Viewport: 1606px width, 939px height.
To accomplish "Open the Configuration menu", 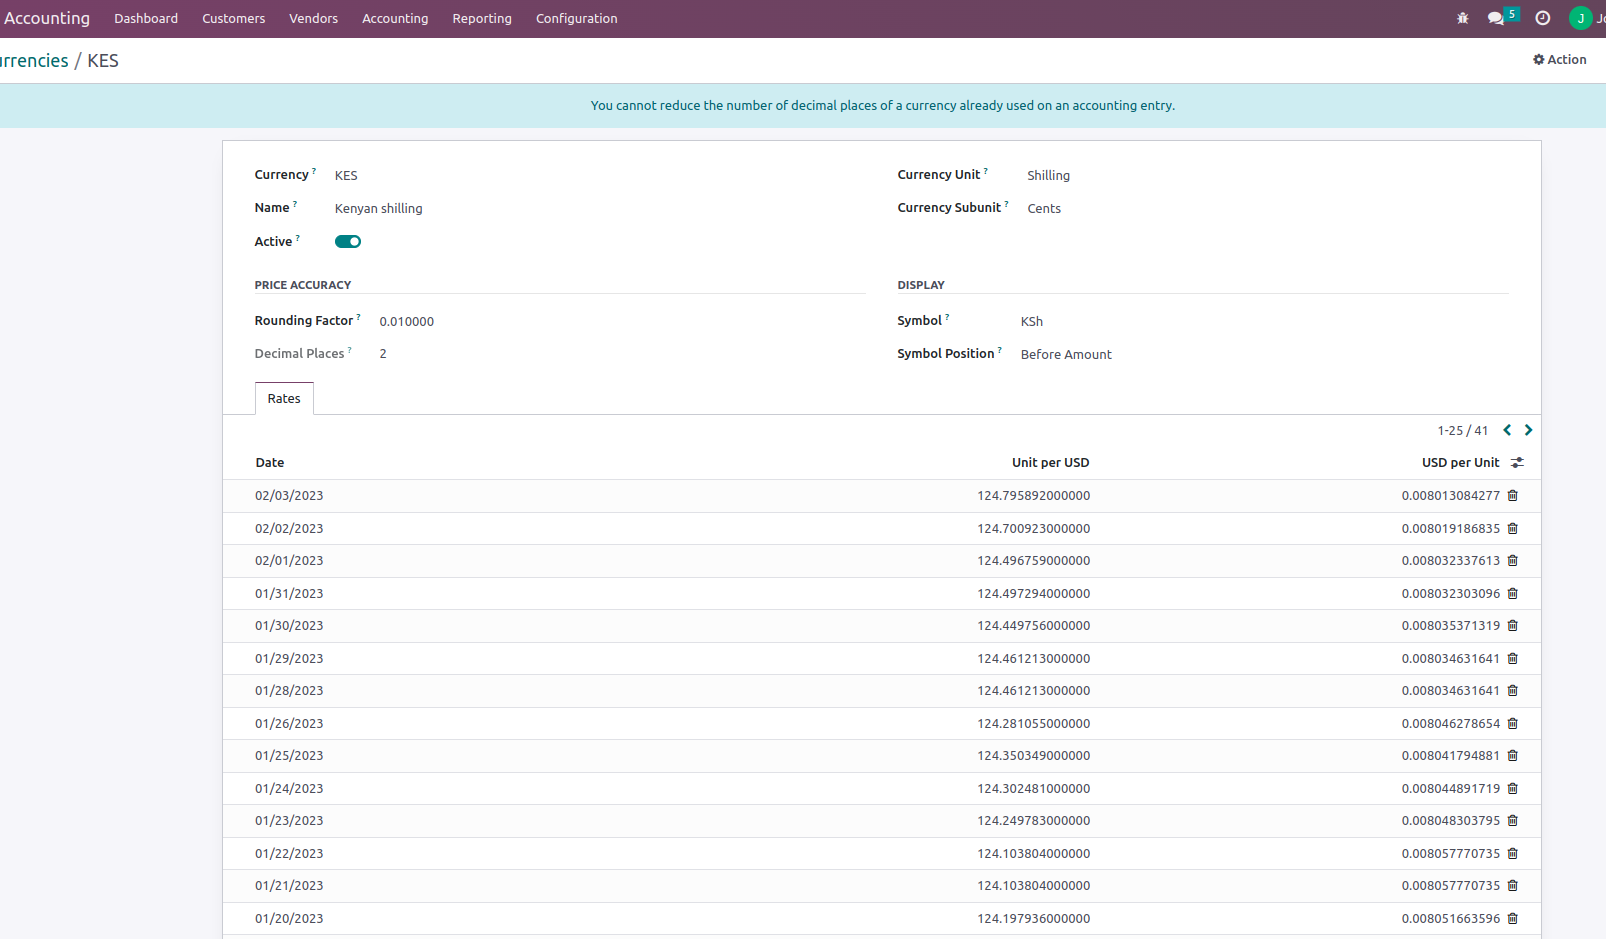I will click(576, 19).
